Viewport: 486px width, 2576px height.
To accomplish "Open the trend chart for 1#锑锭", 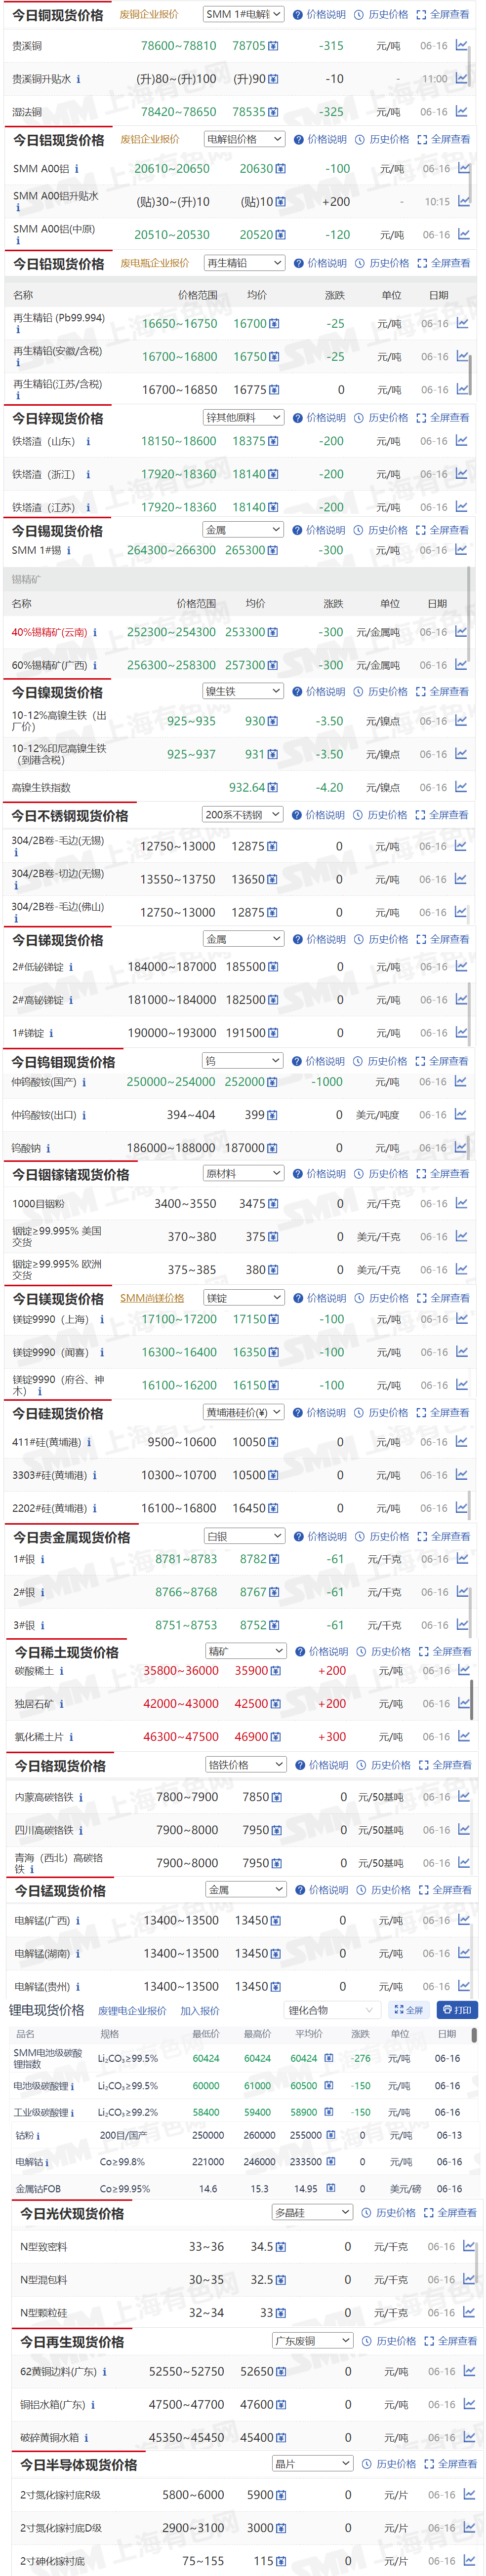I will (x=461, y=1032).
